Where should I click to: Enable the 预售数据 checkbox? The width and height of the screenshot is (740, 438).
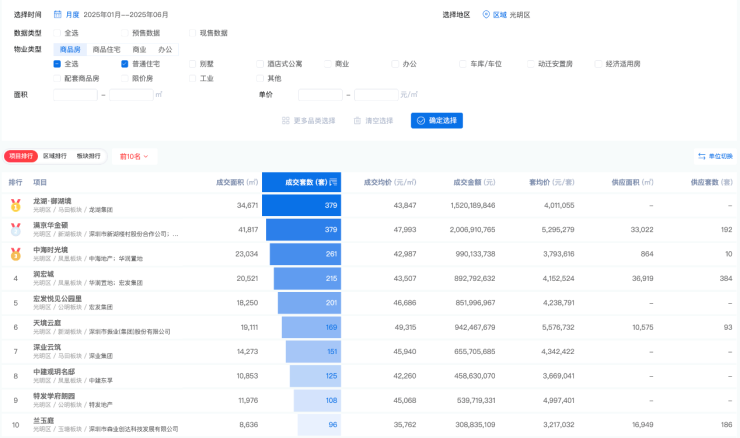click(125, 33)
